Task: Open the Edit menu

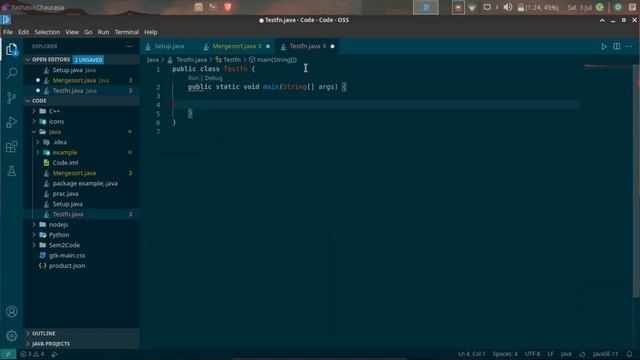Action: pos(23,32)
